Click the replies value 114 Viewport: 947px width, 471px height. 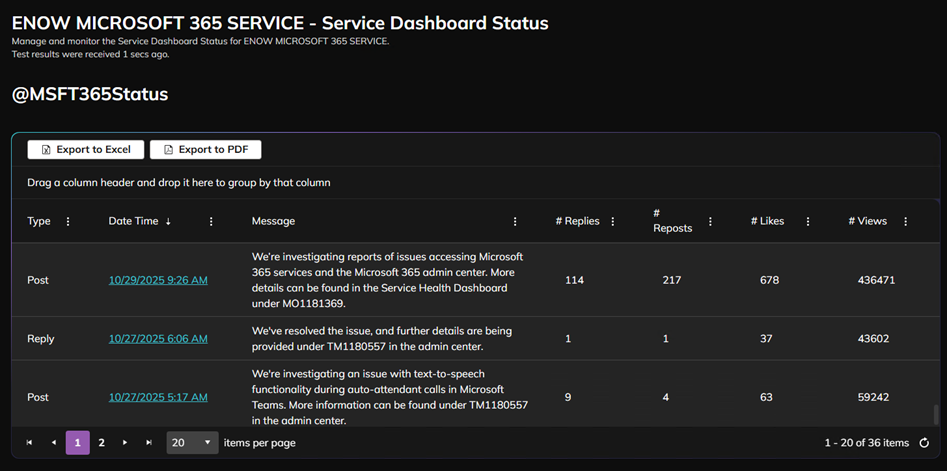pos(574,280)
